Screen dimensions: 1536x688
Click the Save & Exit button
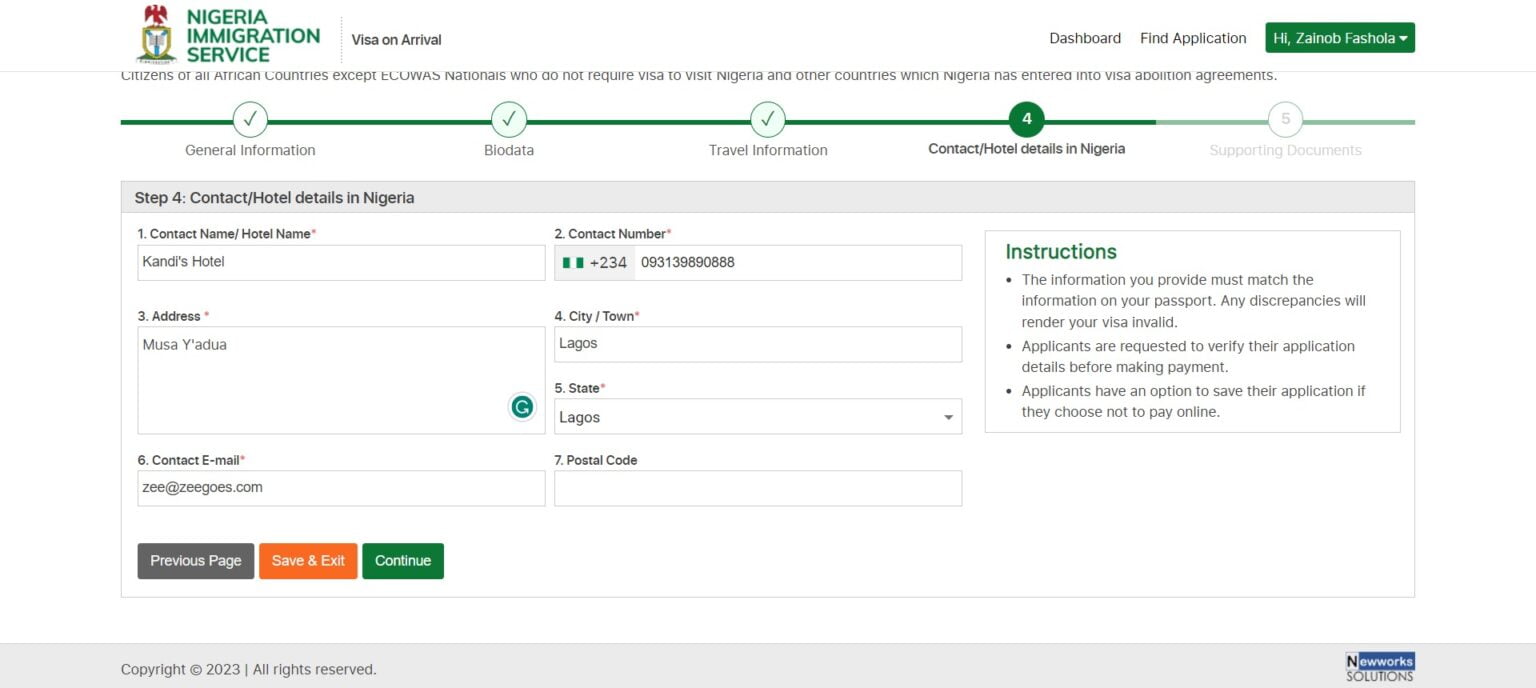pyautogui.click(x=308, y=561)
